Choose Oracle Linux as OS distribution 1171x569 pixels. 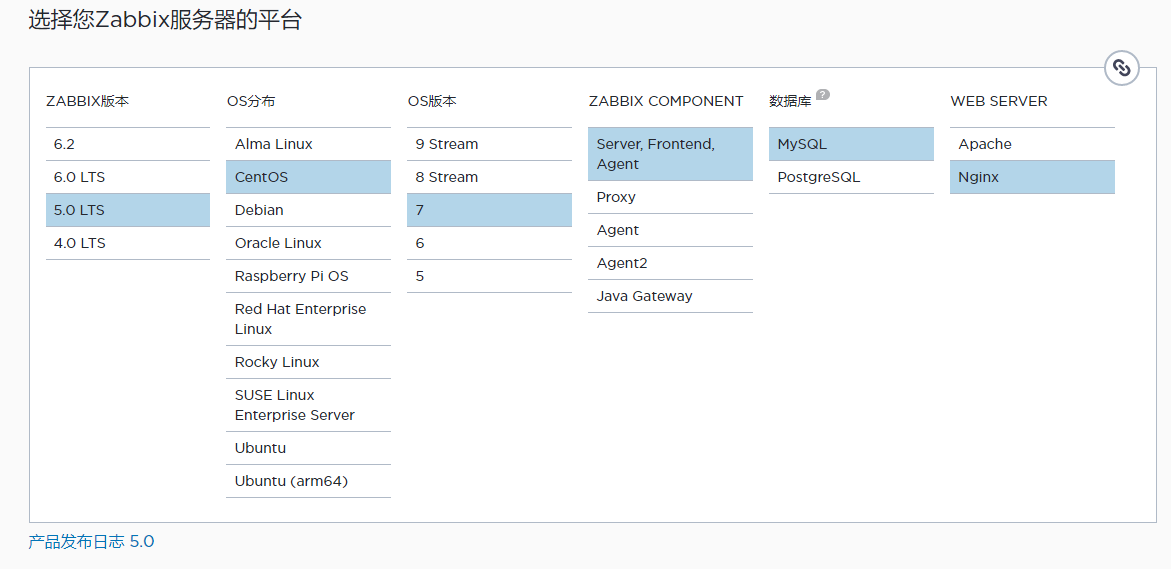(x=308, y=243)
